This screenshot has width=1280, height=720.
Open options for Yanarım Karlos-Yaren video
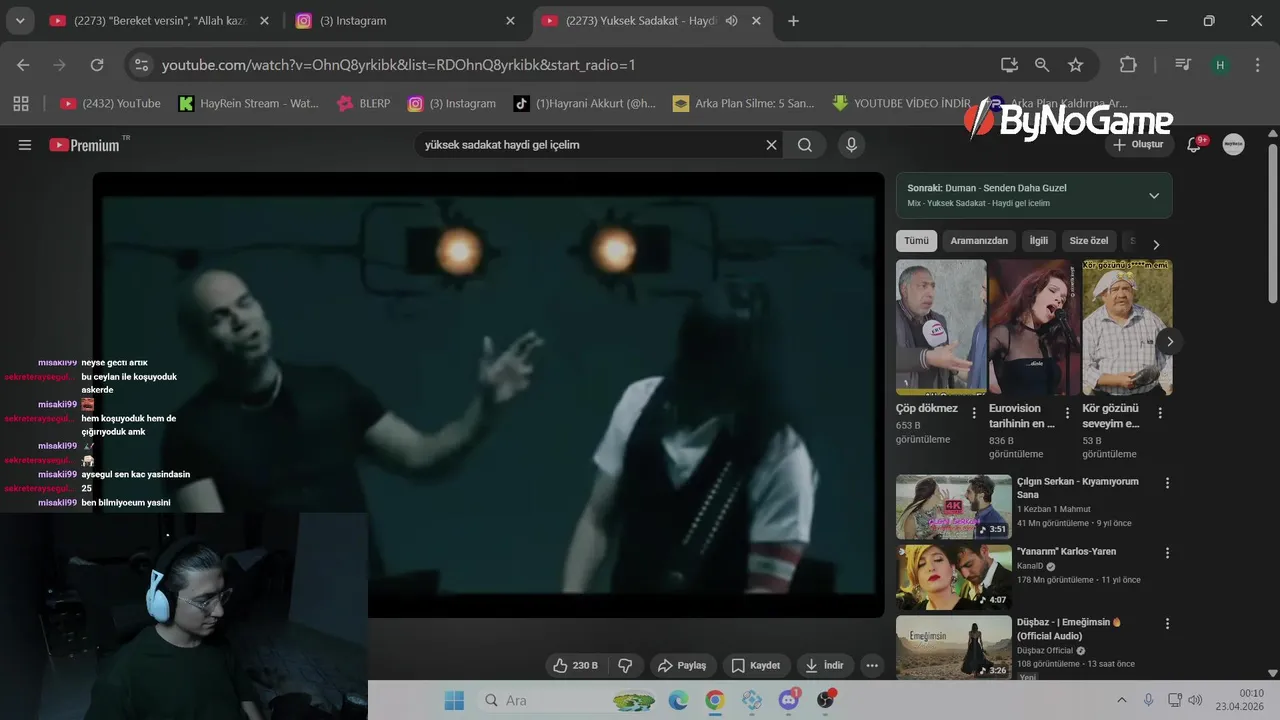pos(1167,553)
